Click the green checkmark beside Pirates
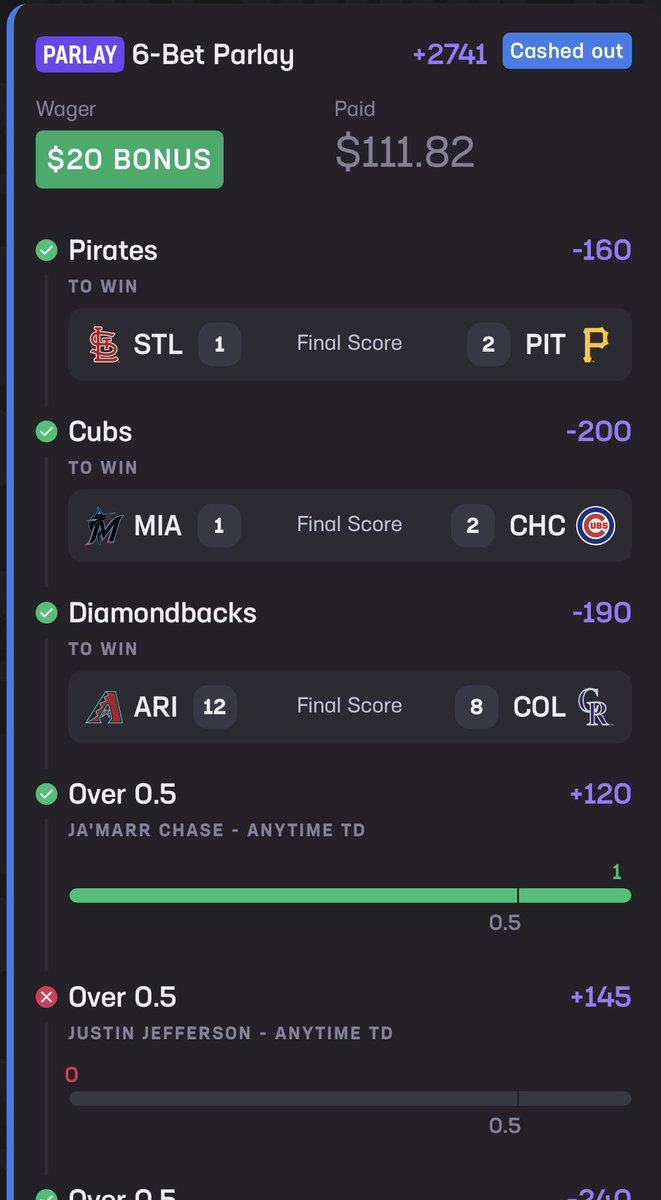 tap(46, 251)
